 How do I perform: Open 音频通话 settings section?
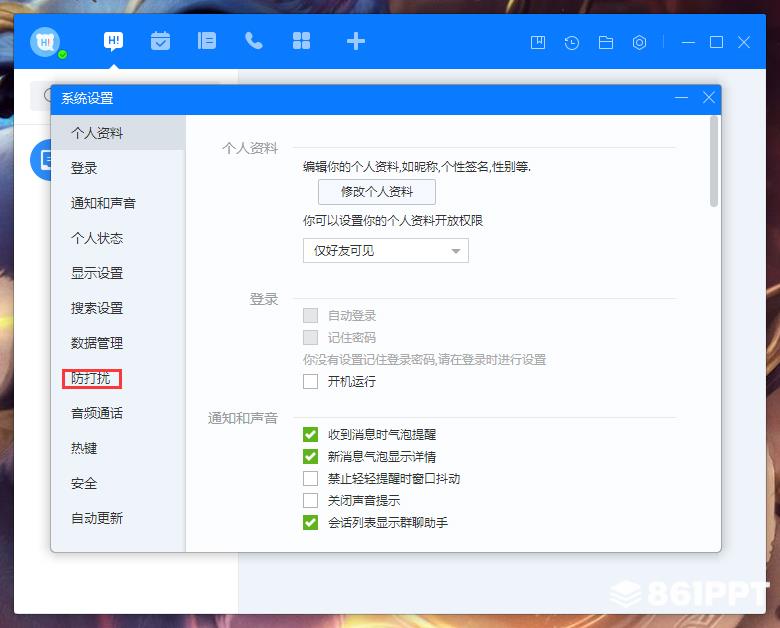(x=118, y=413)
